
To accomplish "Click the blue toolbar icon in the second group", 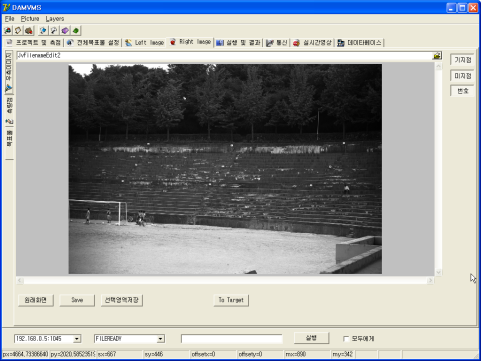I will tap(43, 31).
